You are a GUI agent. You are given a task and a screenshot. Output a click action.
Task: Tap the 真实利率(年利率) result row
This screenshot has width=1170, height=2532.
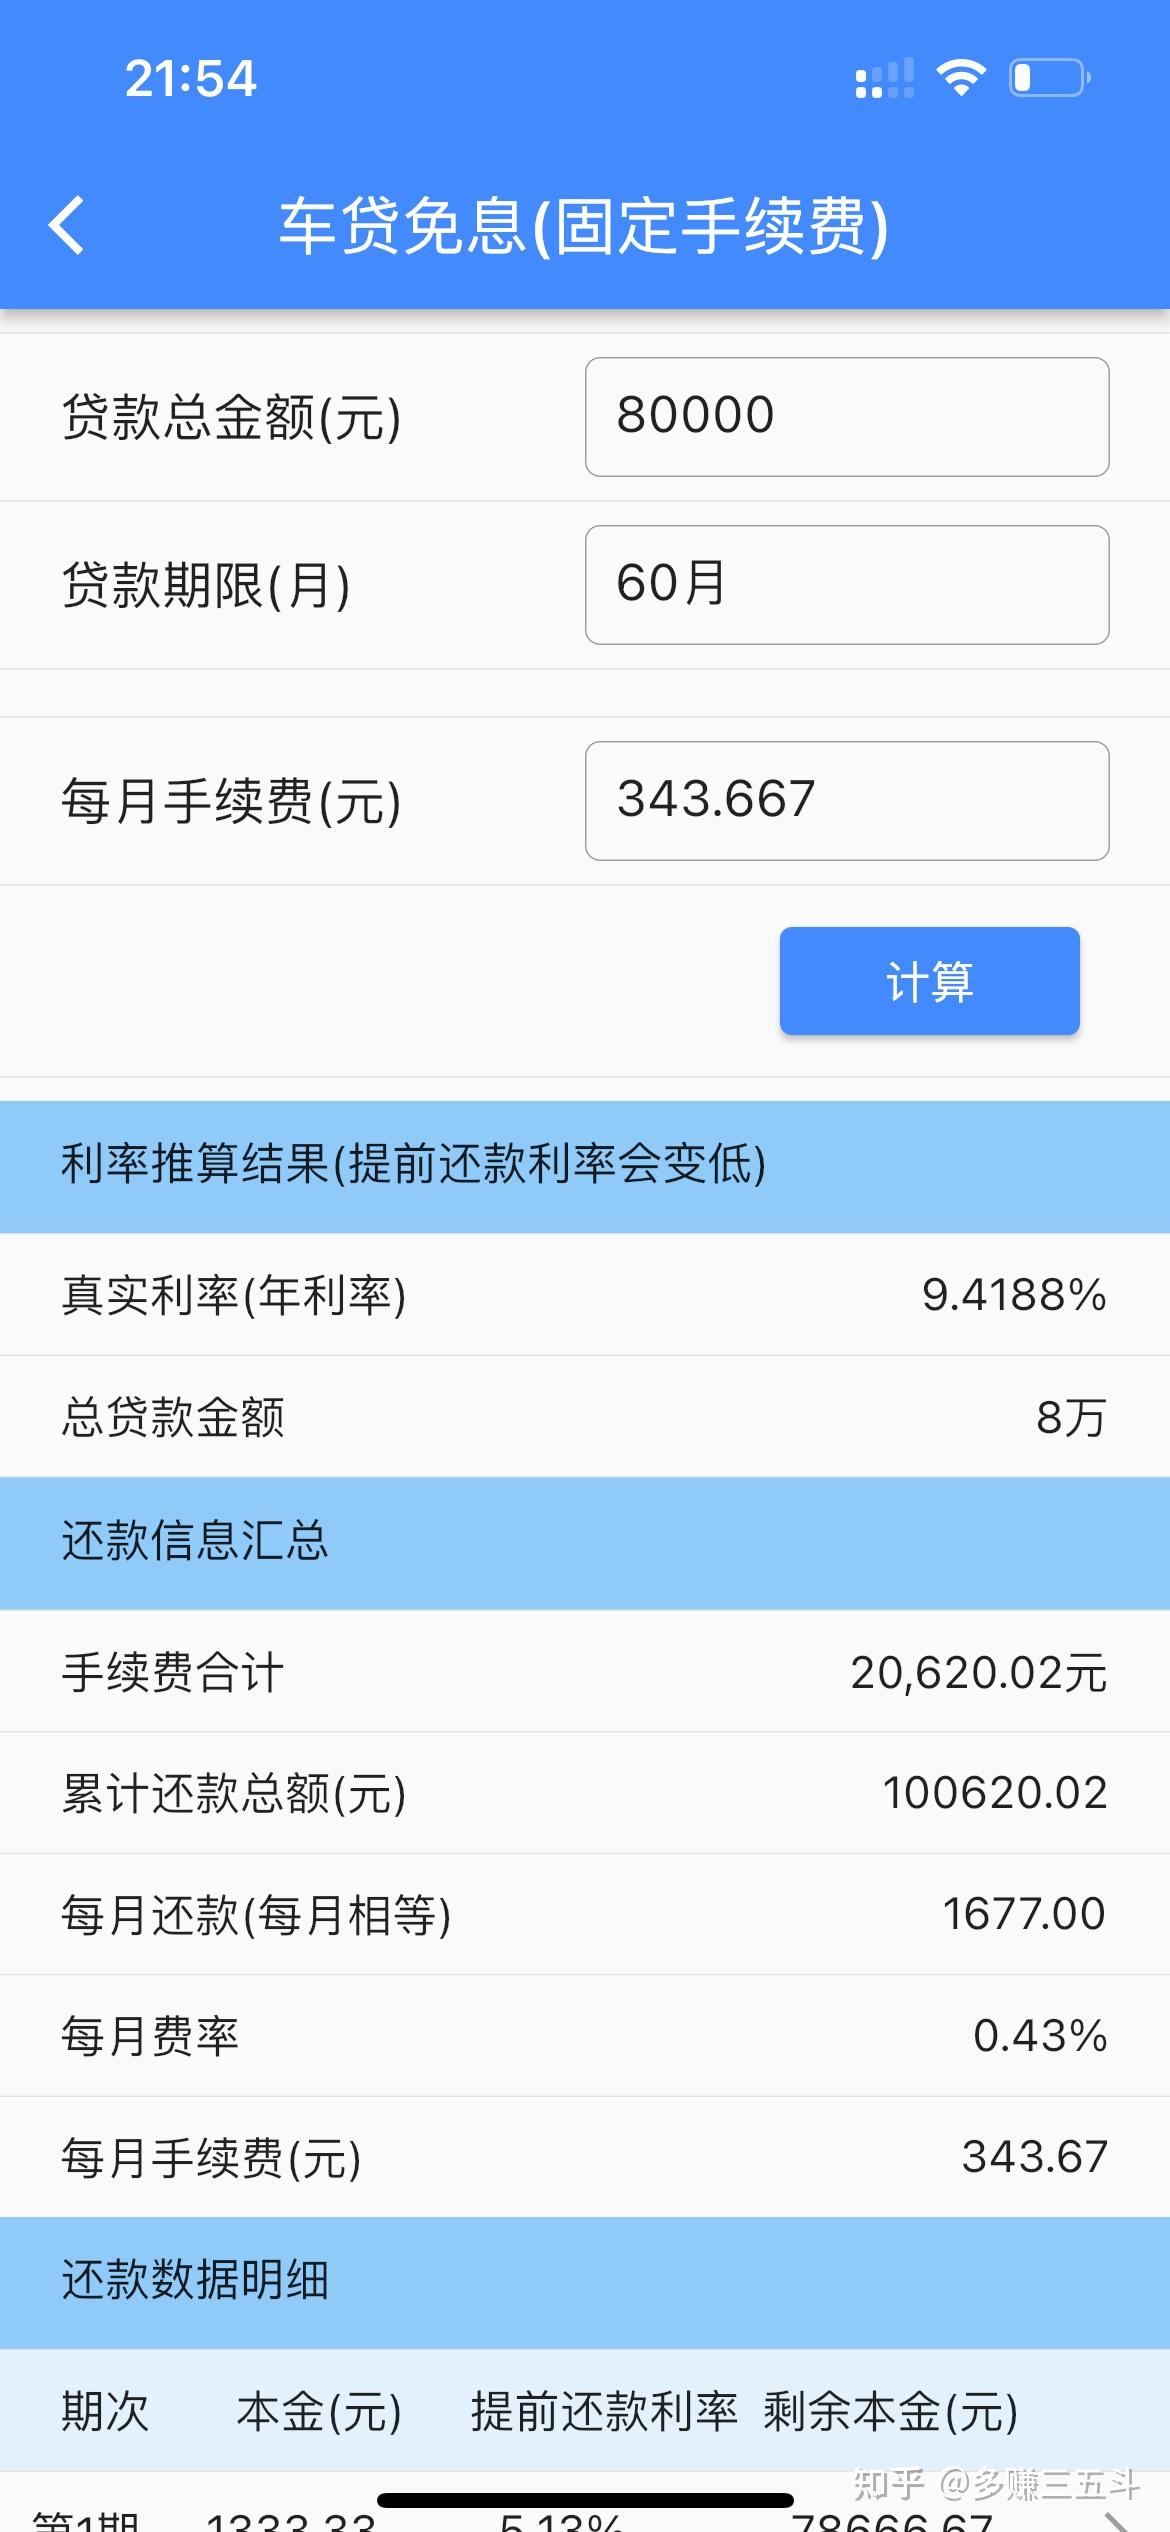pos(585,1295)
